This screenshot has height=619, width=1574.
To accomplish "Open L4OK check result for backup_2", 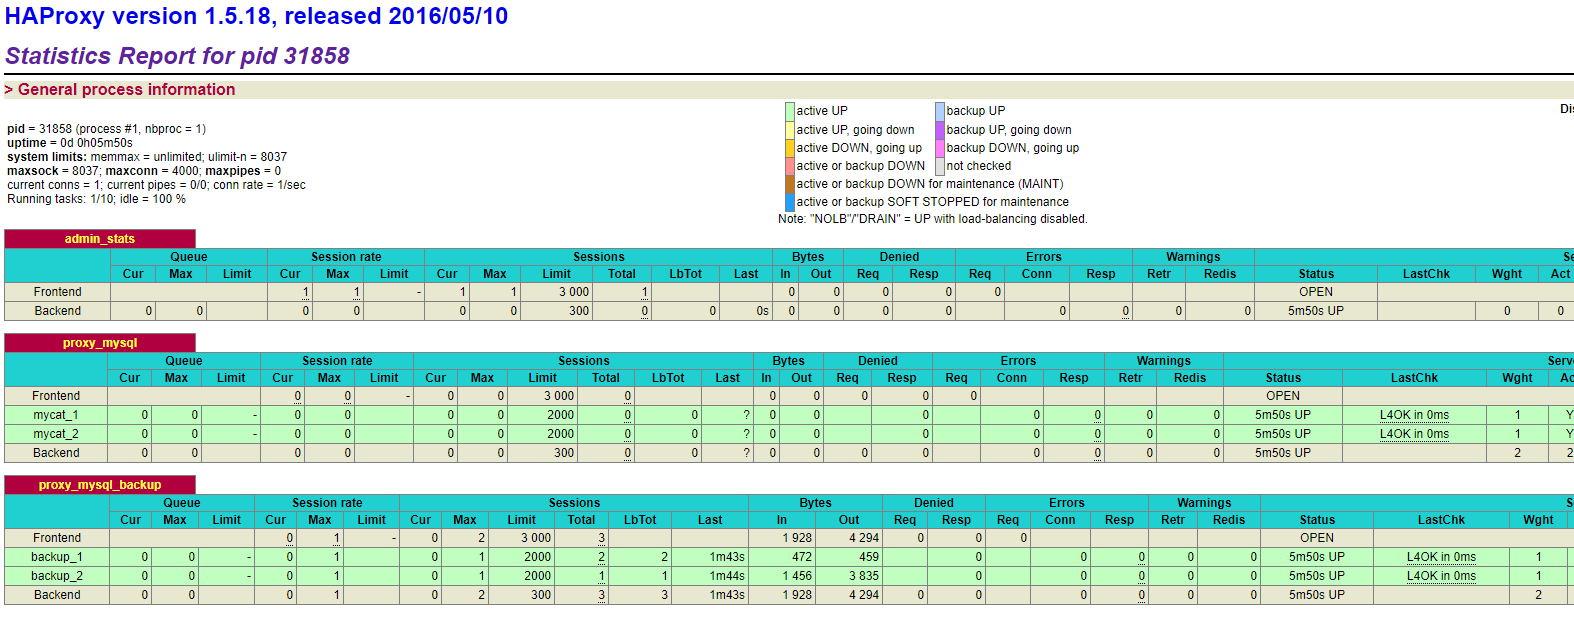I will (x=1440, y=576).
